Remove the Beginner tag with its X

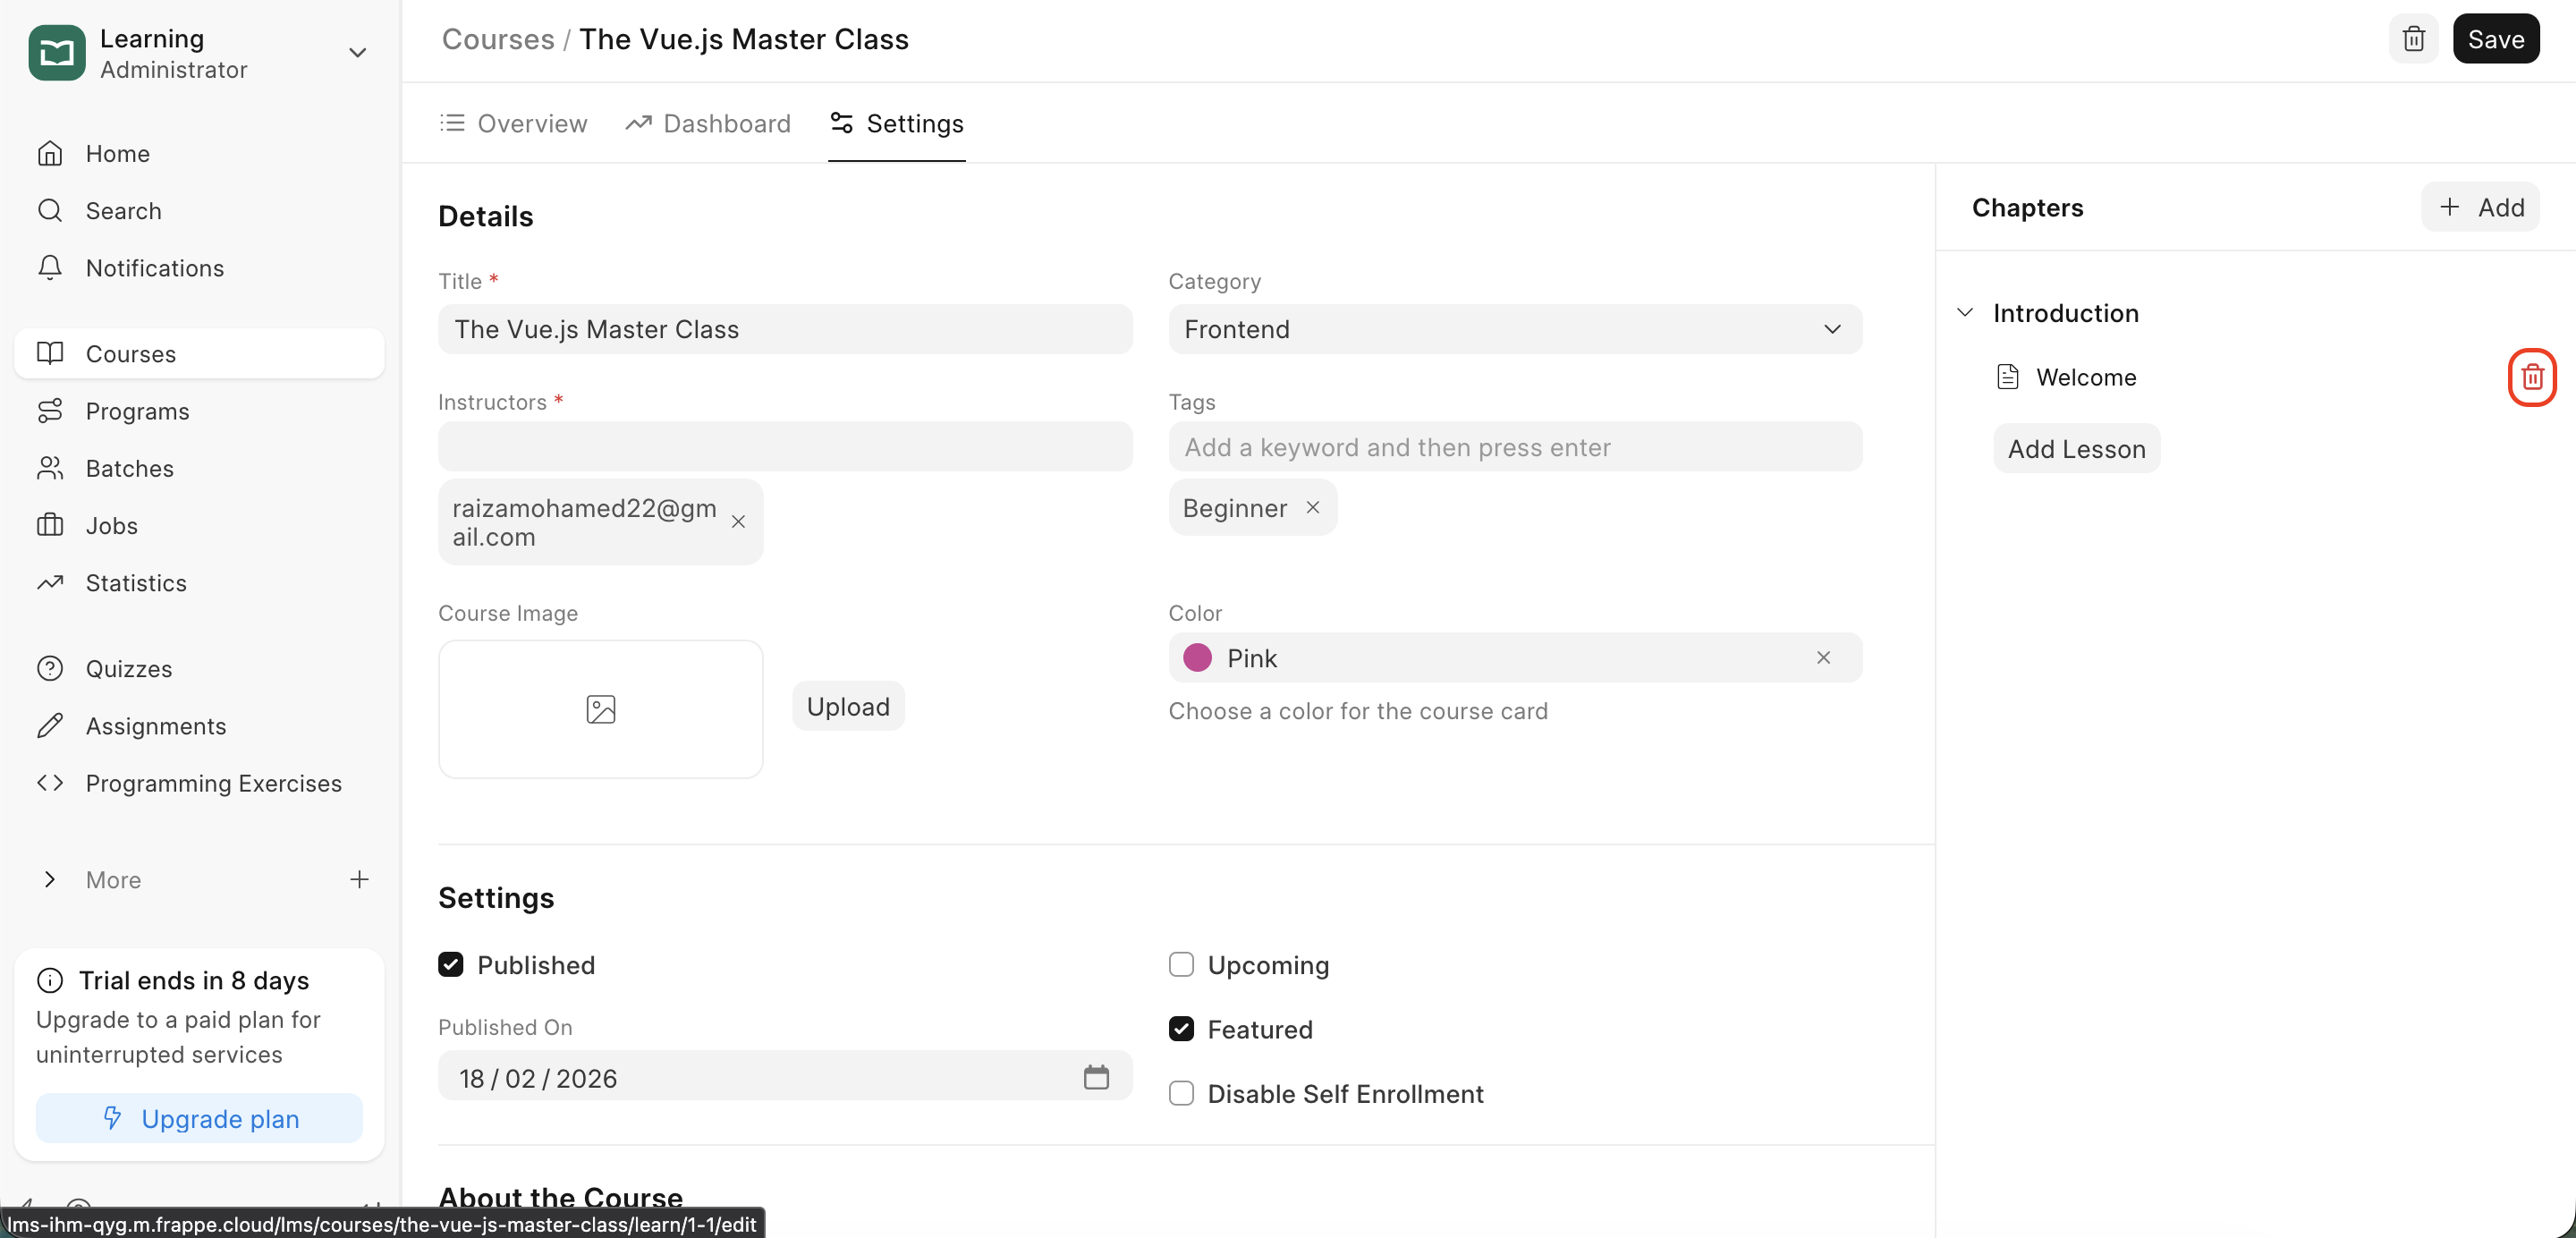[1313, 507]
